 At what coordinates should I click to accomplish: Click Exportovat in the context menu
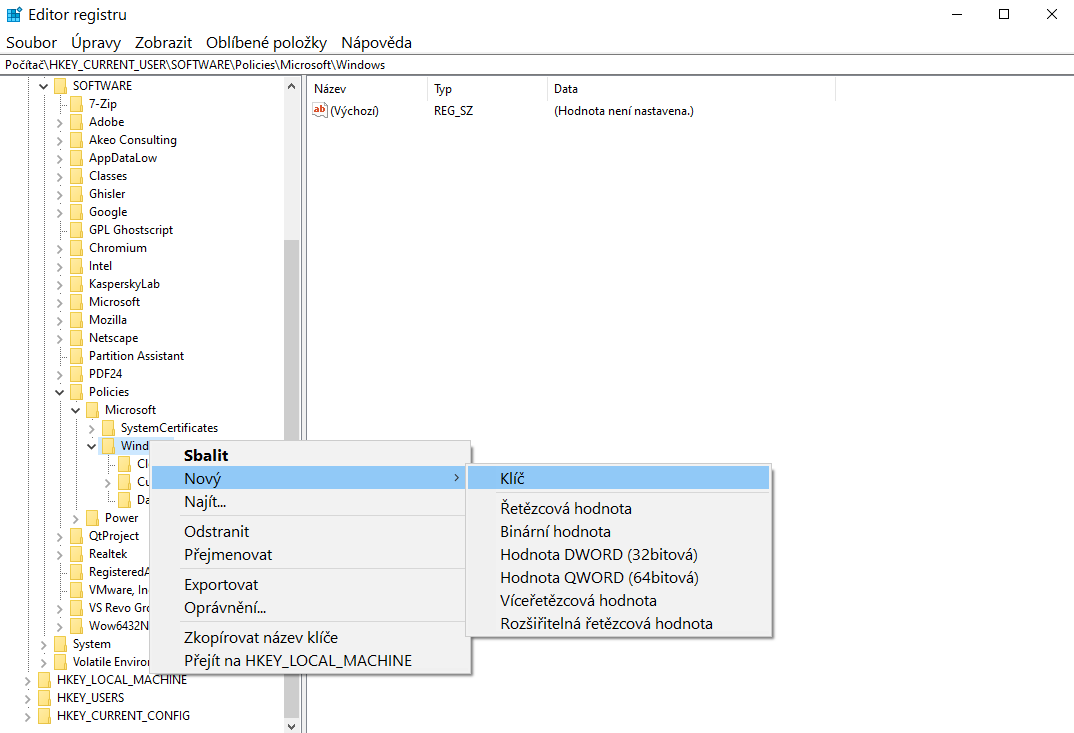[x=221, y=585]
